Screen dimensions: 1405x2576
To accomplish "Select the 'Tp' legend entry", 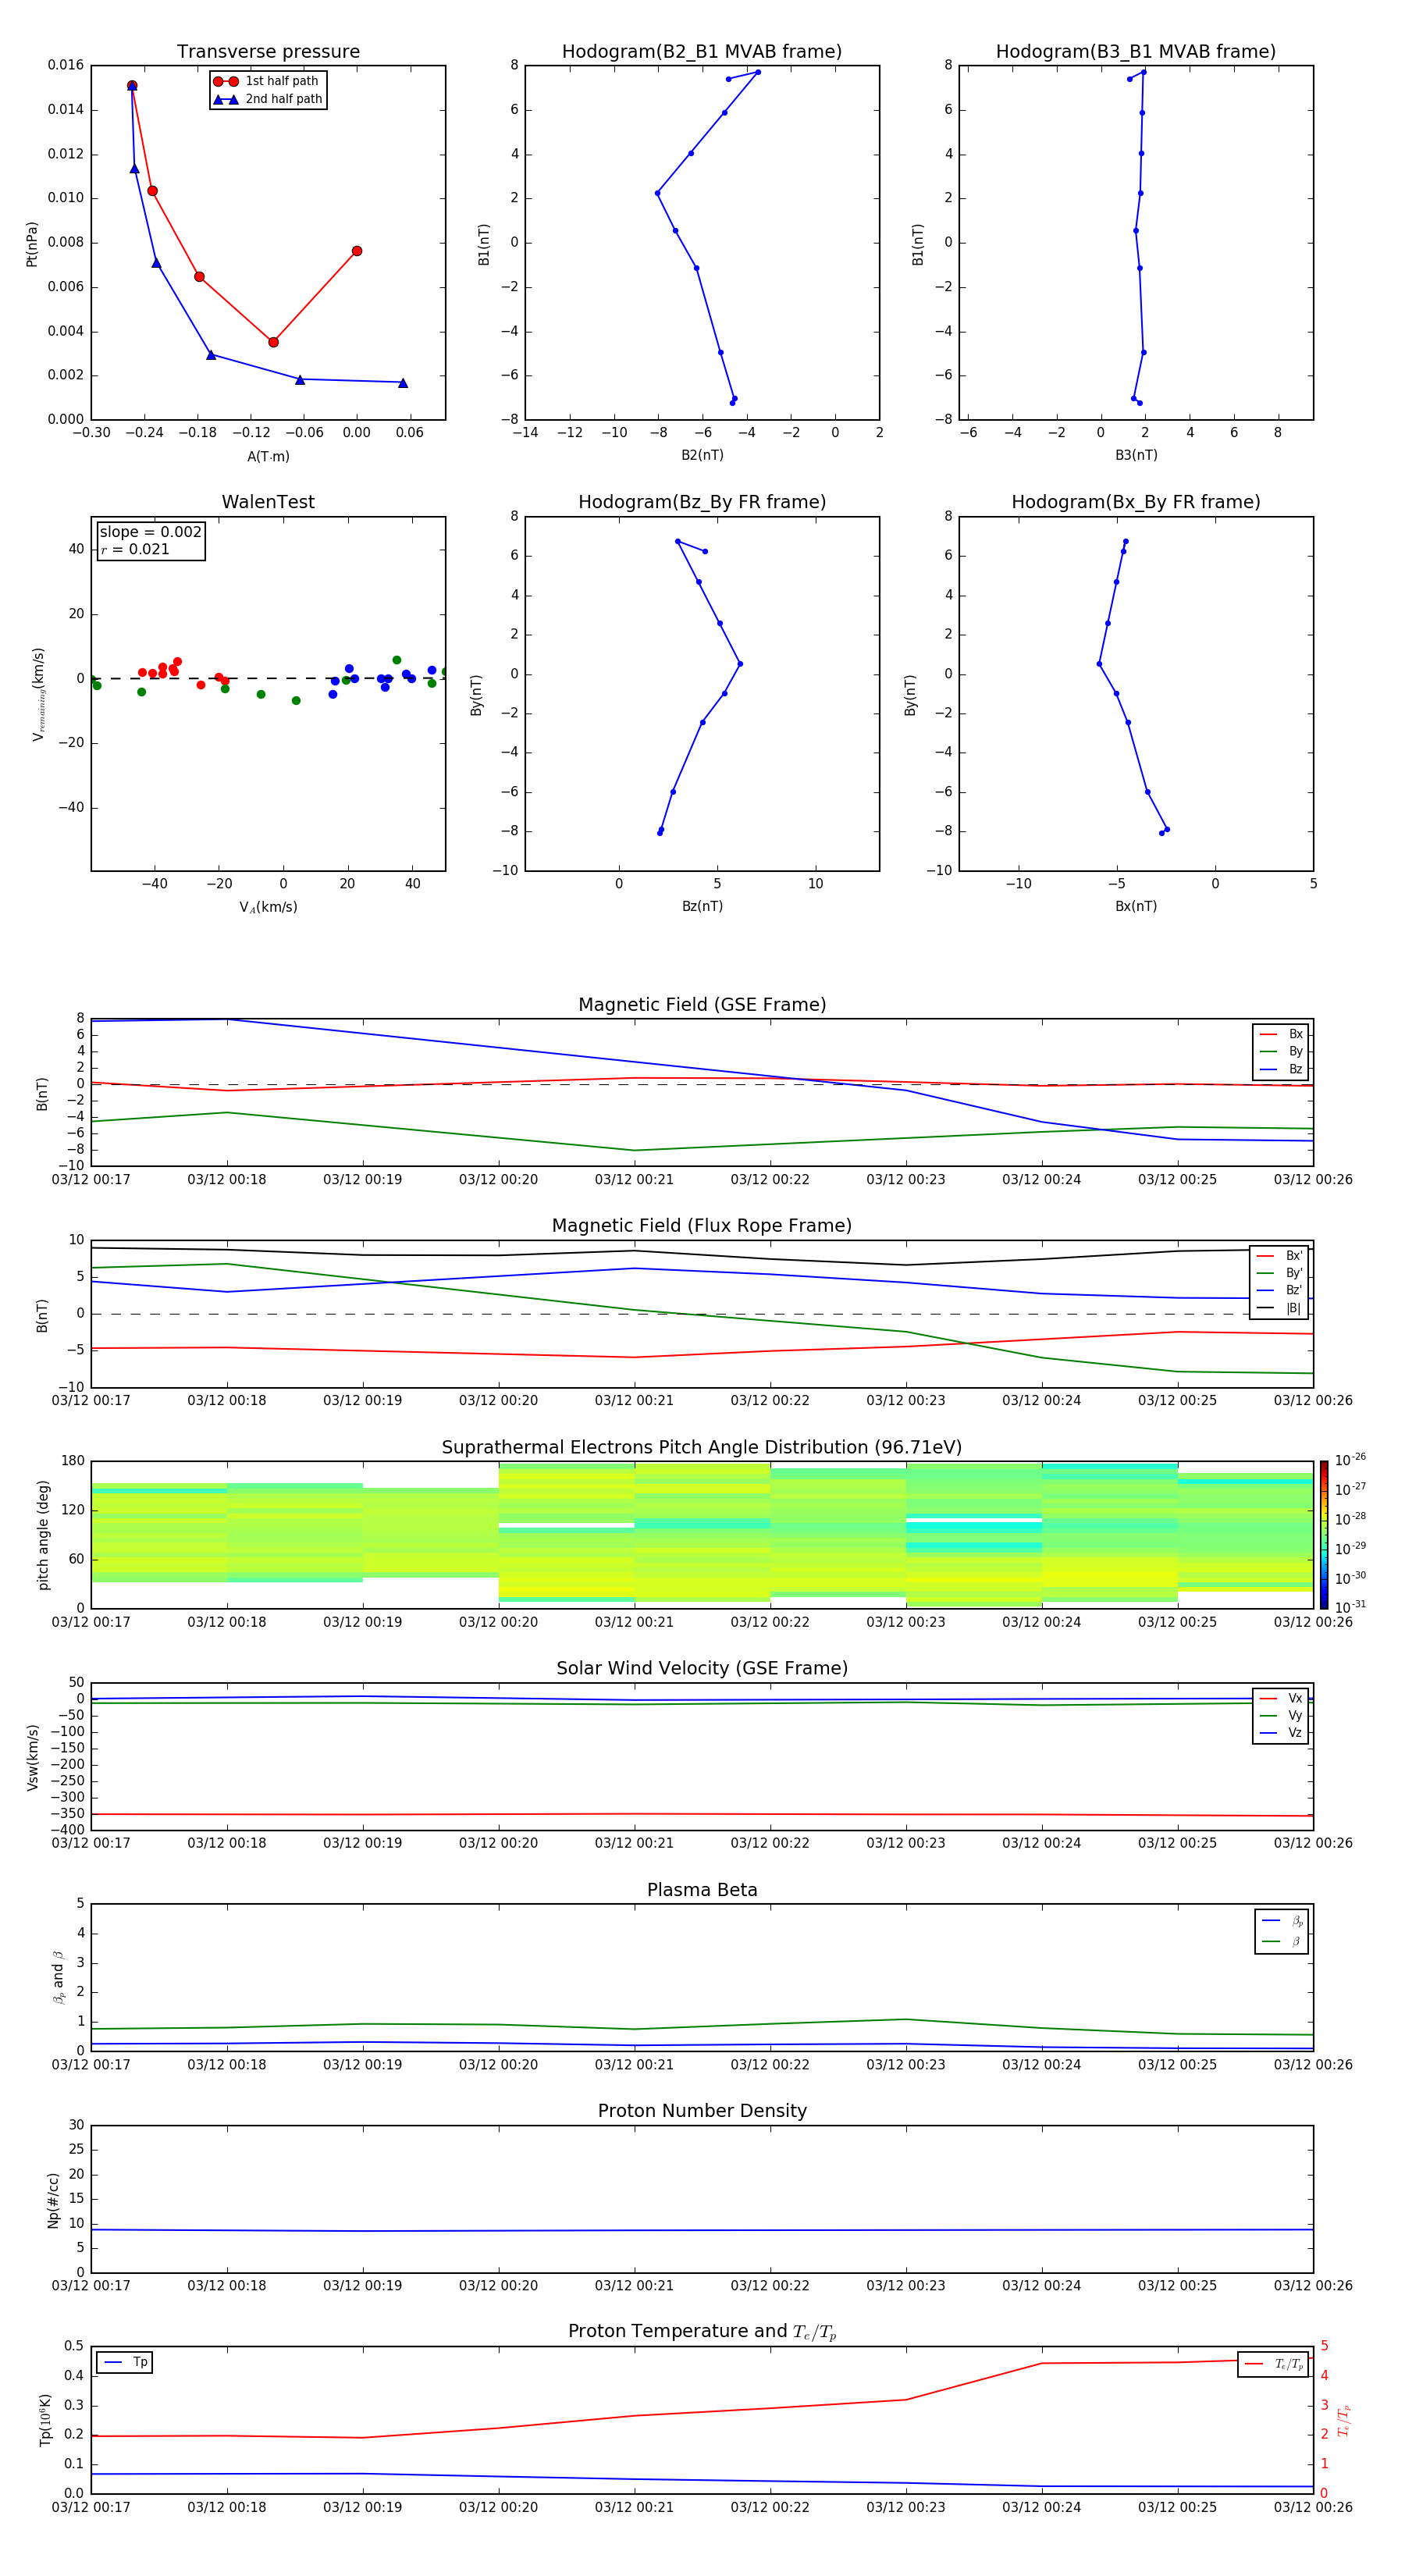I will 127,2362.
